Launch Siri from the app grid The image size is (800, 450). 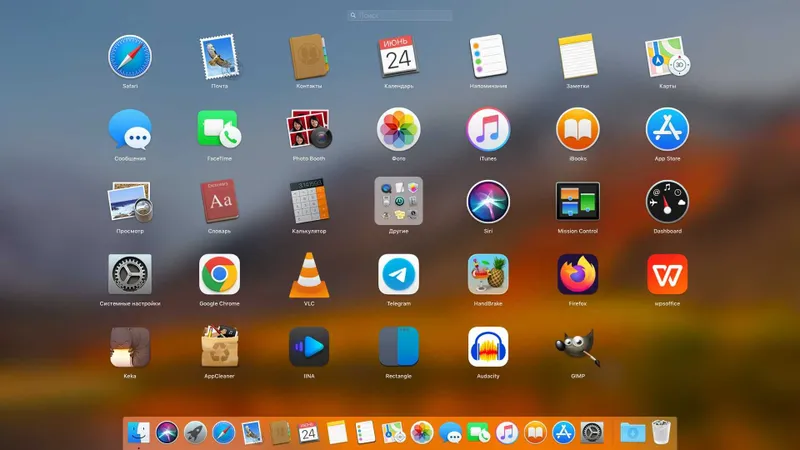[x=488, y=201]
